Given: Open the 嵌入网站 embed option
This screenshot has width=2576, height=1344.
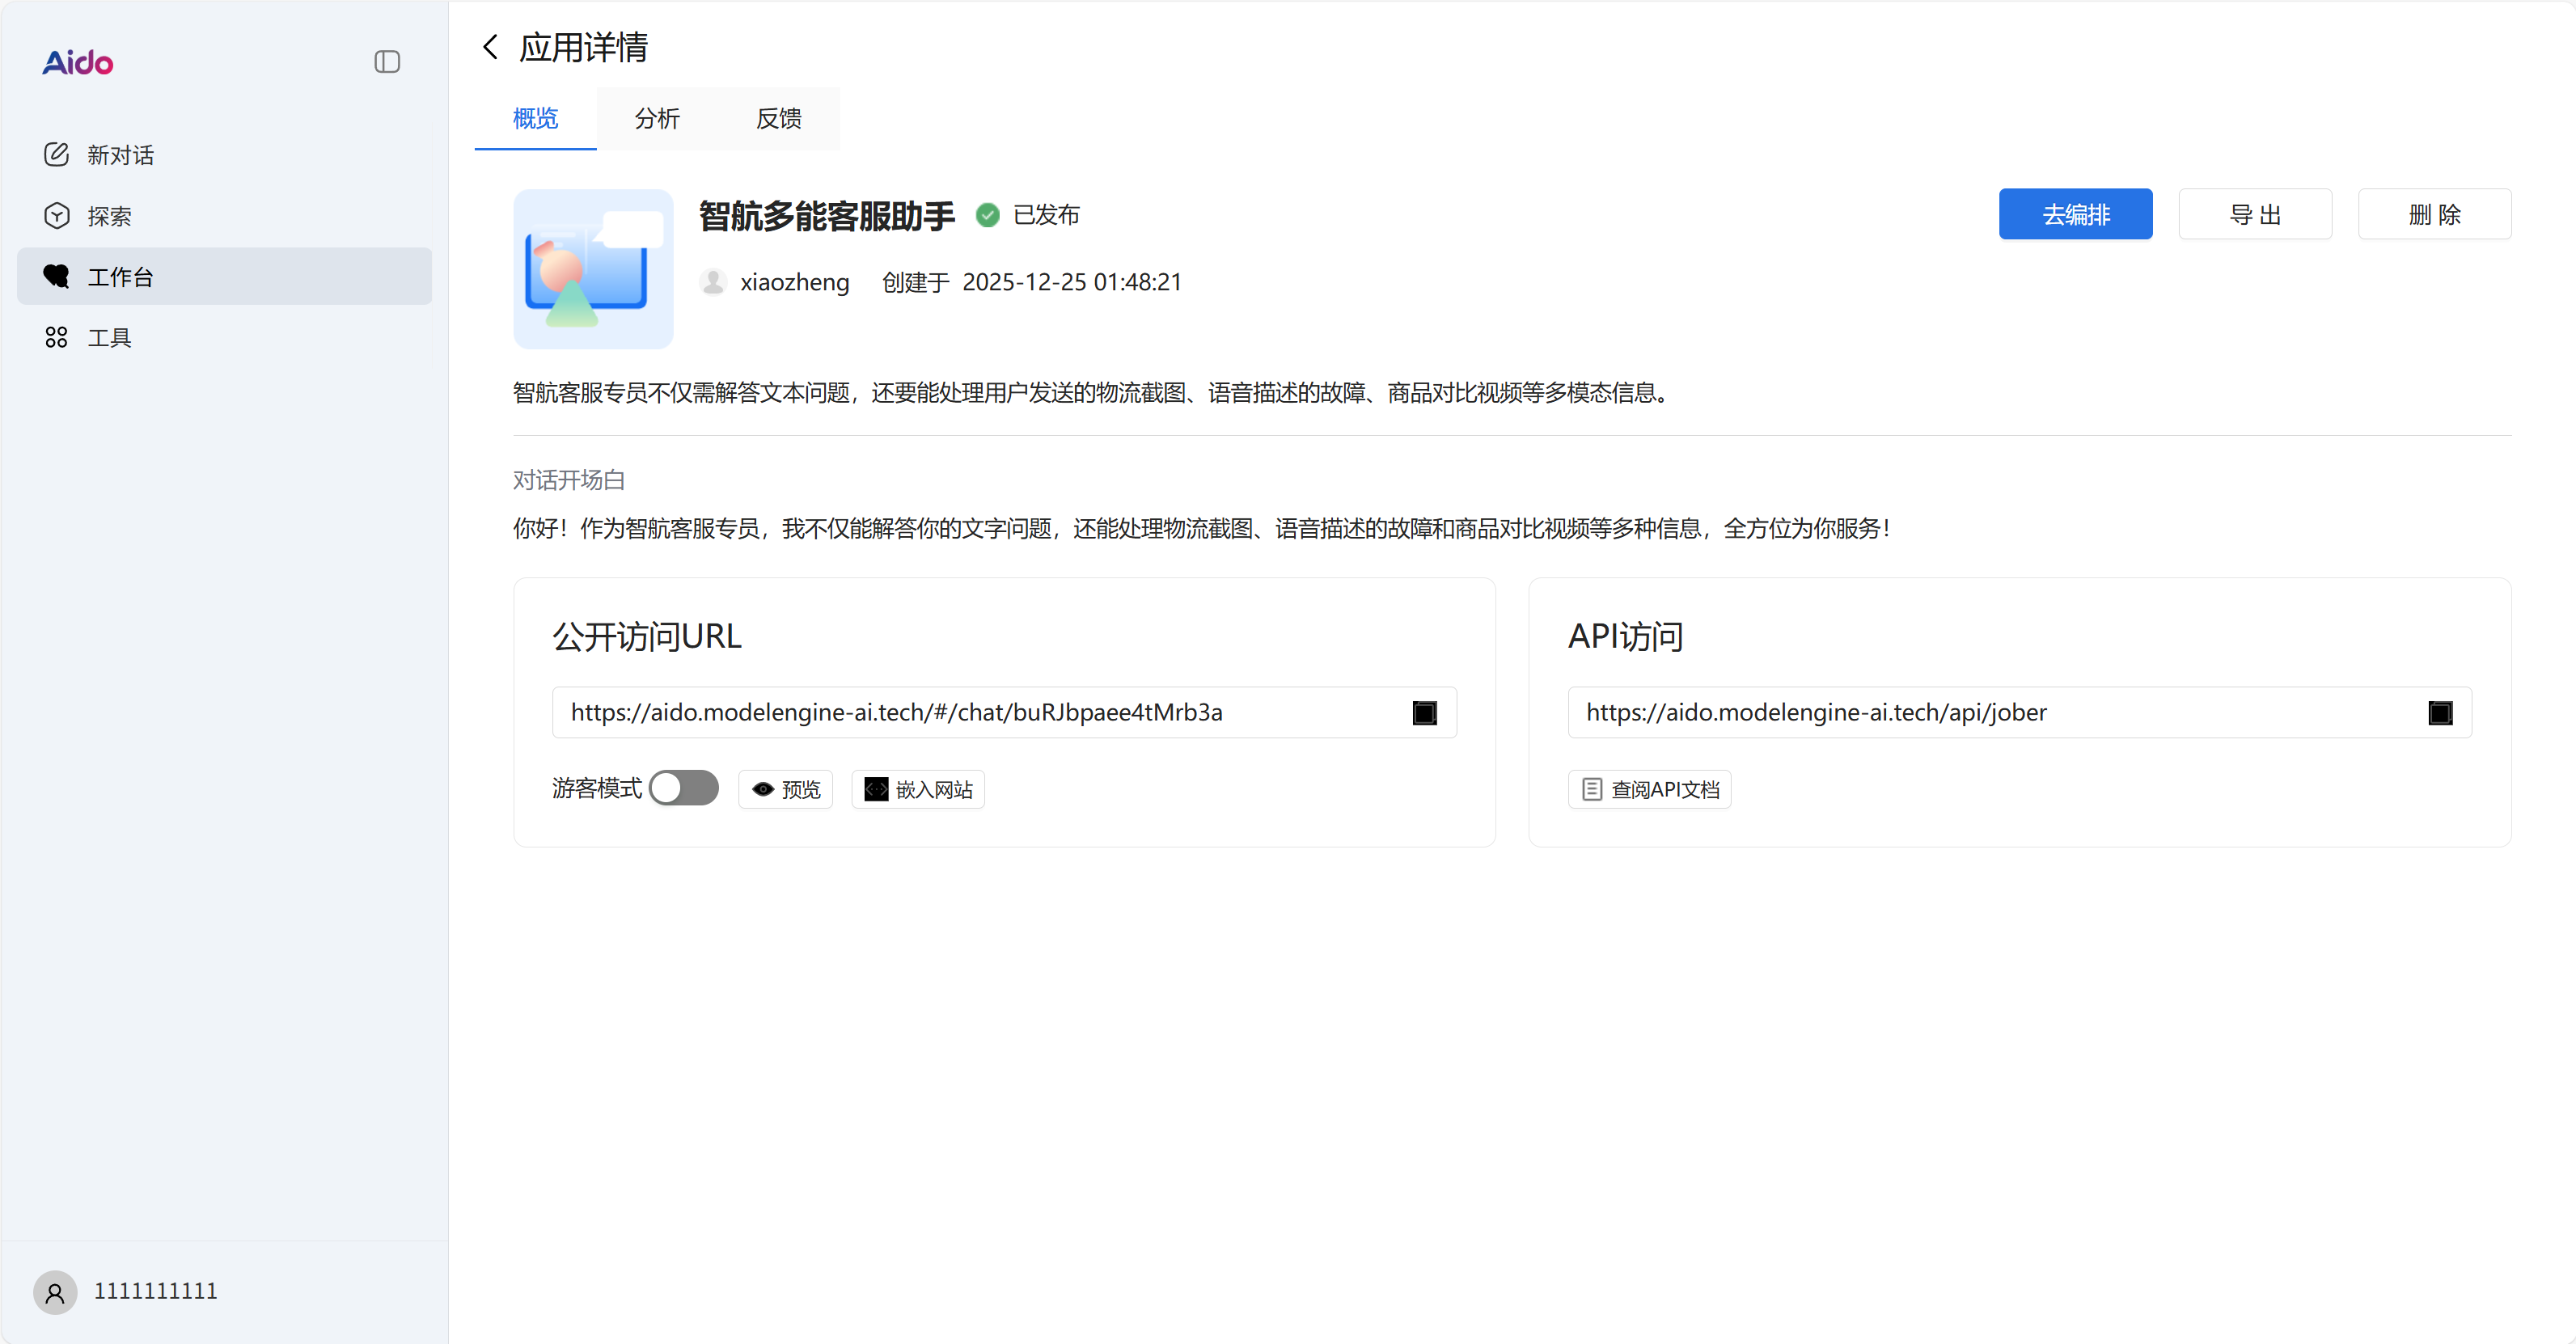Looking at the screenshot, I should point(917,789).
